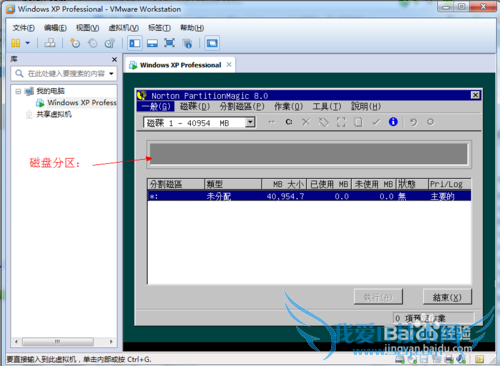The width and height of the screenshot is (500, 366).
Task: Click the label partition tag icon
Action: click(x=324, y=122)
